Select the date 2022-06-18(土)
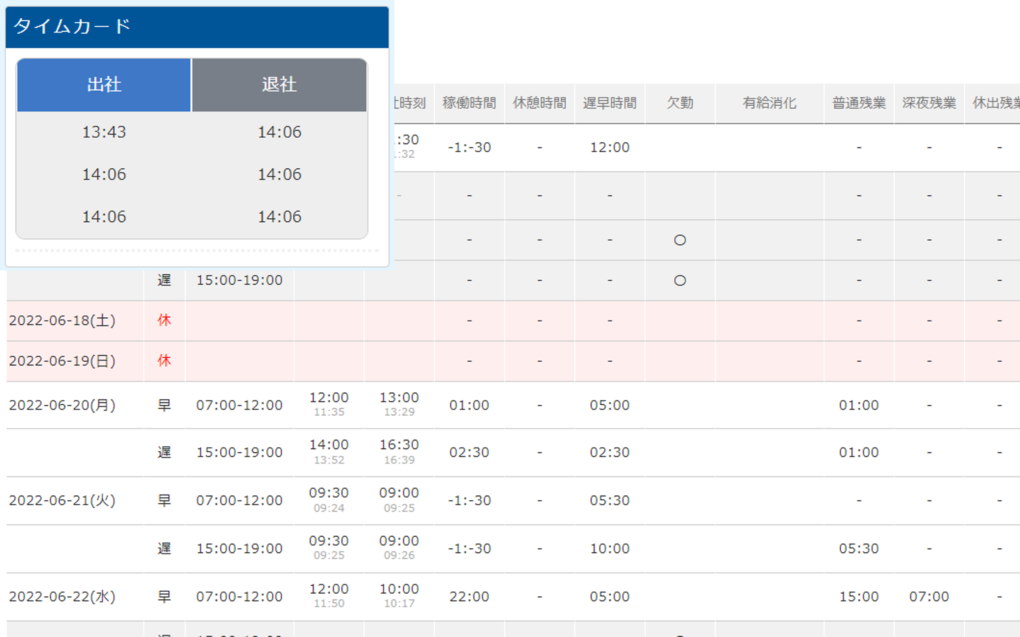The image size is (1020, 637). (62, 320)
